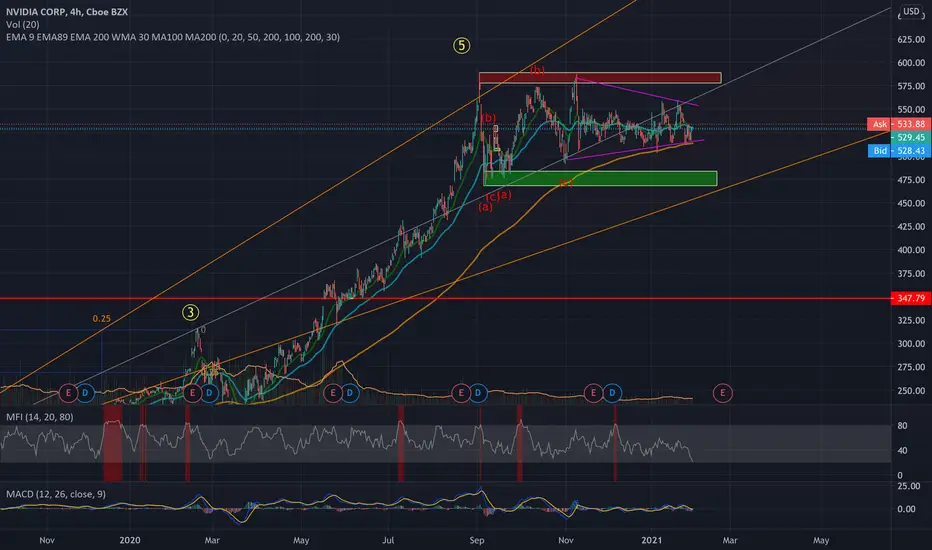The width and height of the screenshot is (932, 550).
Task: Click the Sep label on the time axis
Action: click(x=477, y=540)
